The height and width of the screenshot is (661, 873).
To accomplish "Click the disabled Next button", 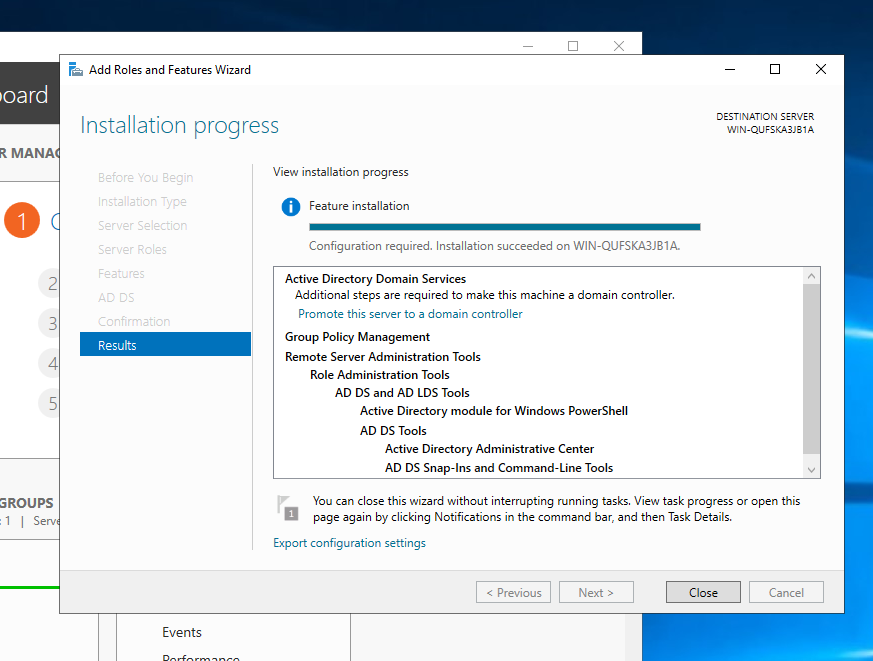I will 596,593.
